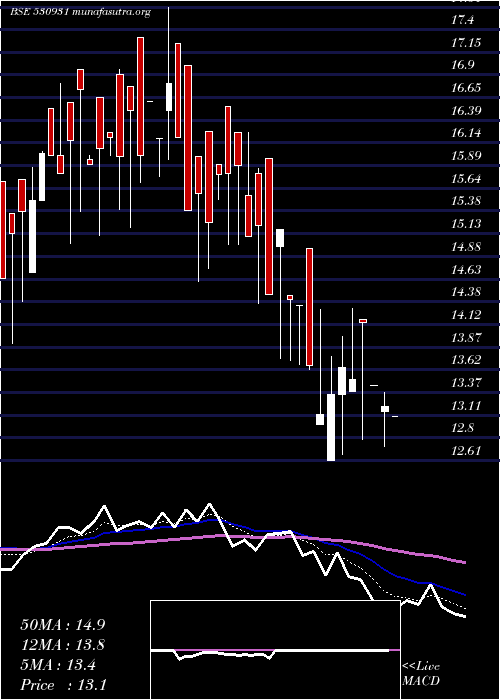
Task: Click the 14.12 price axis label
Action: click(x=466, y=315)
